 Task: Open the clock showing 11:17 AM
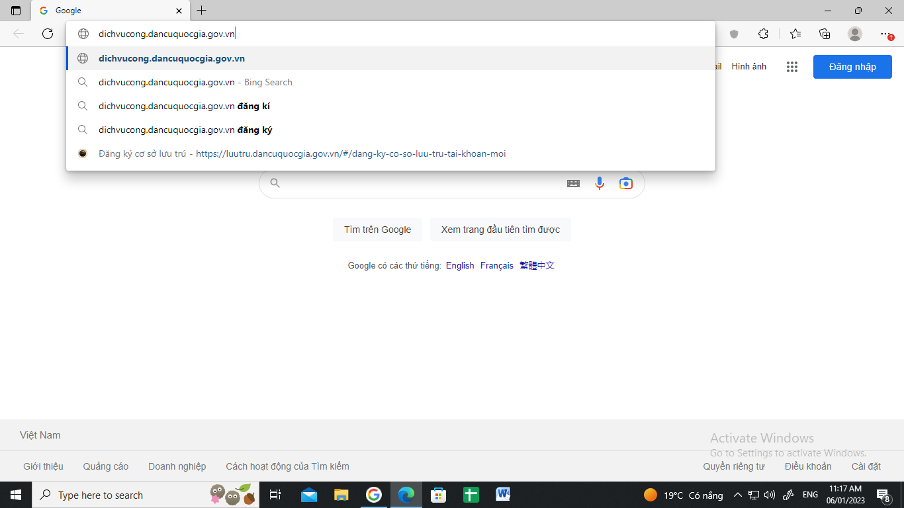pos(845,495)
